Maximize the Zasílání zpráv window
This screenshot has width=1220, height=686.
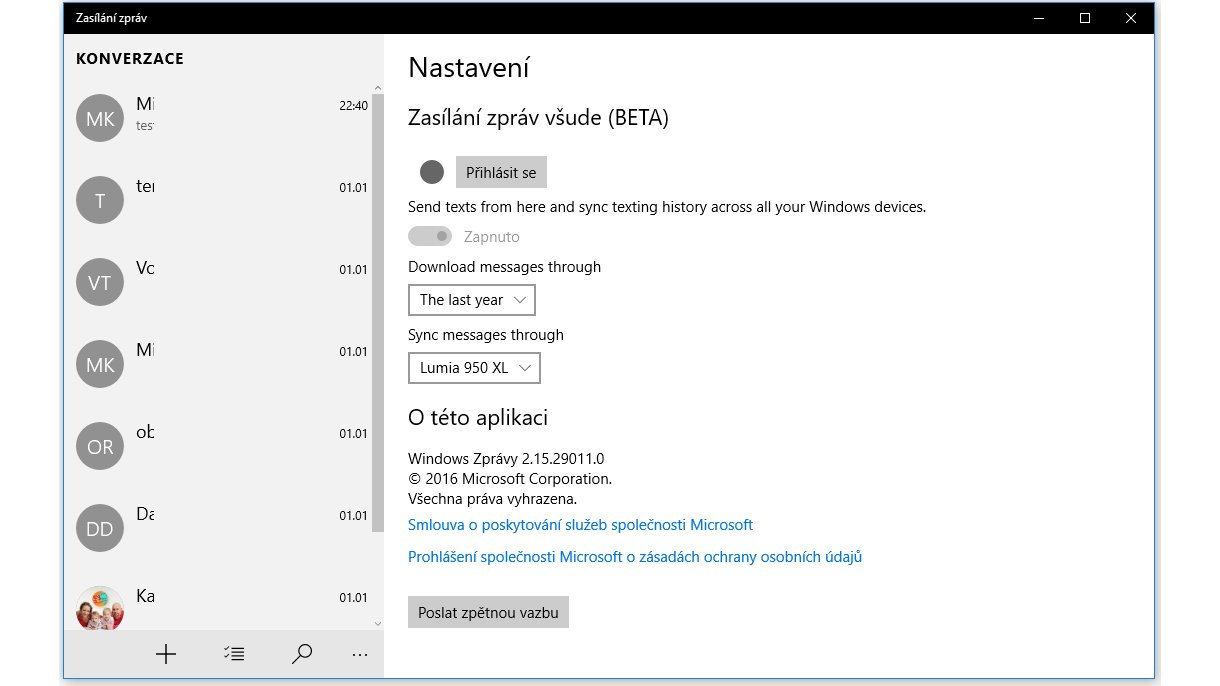pyautogui.click(x=1085, y=18)
